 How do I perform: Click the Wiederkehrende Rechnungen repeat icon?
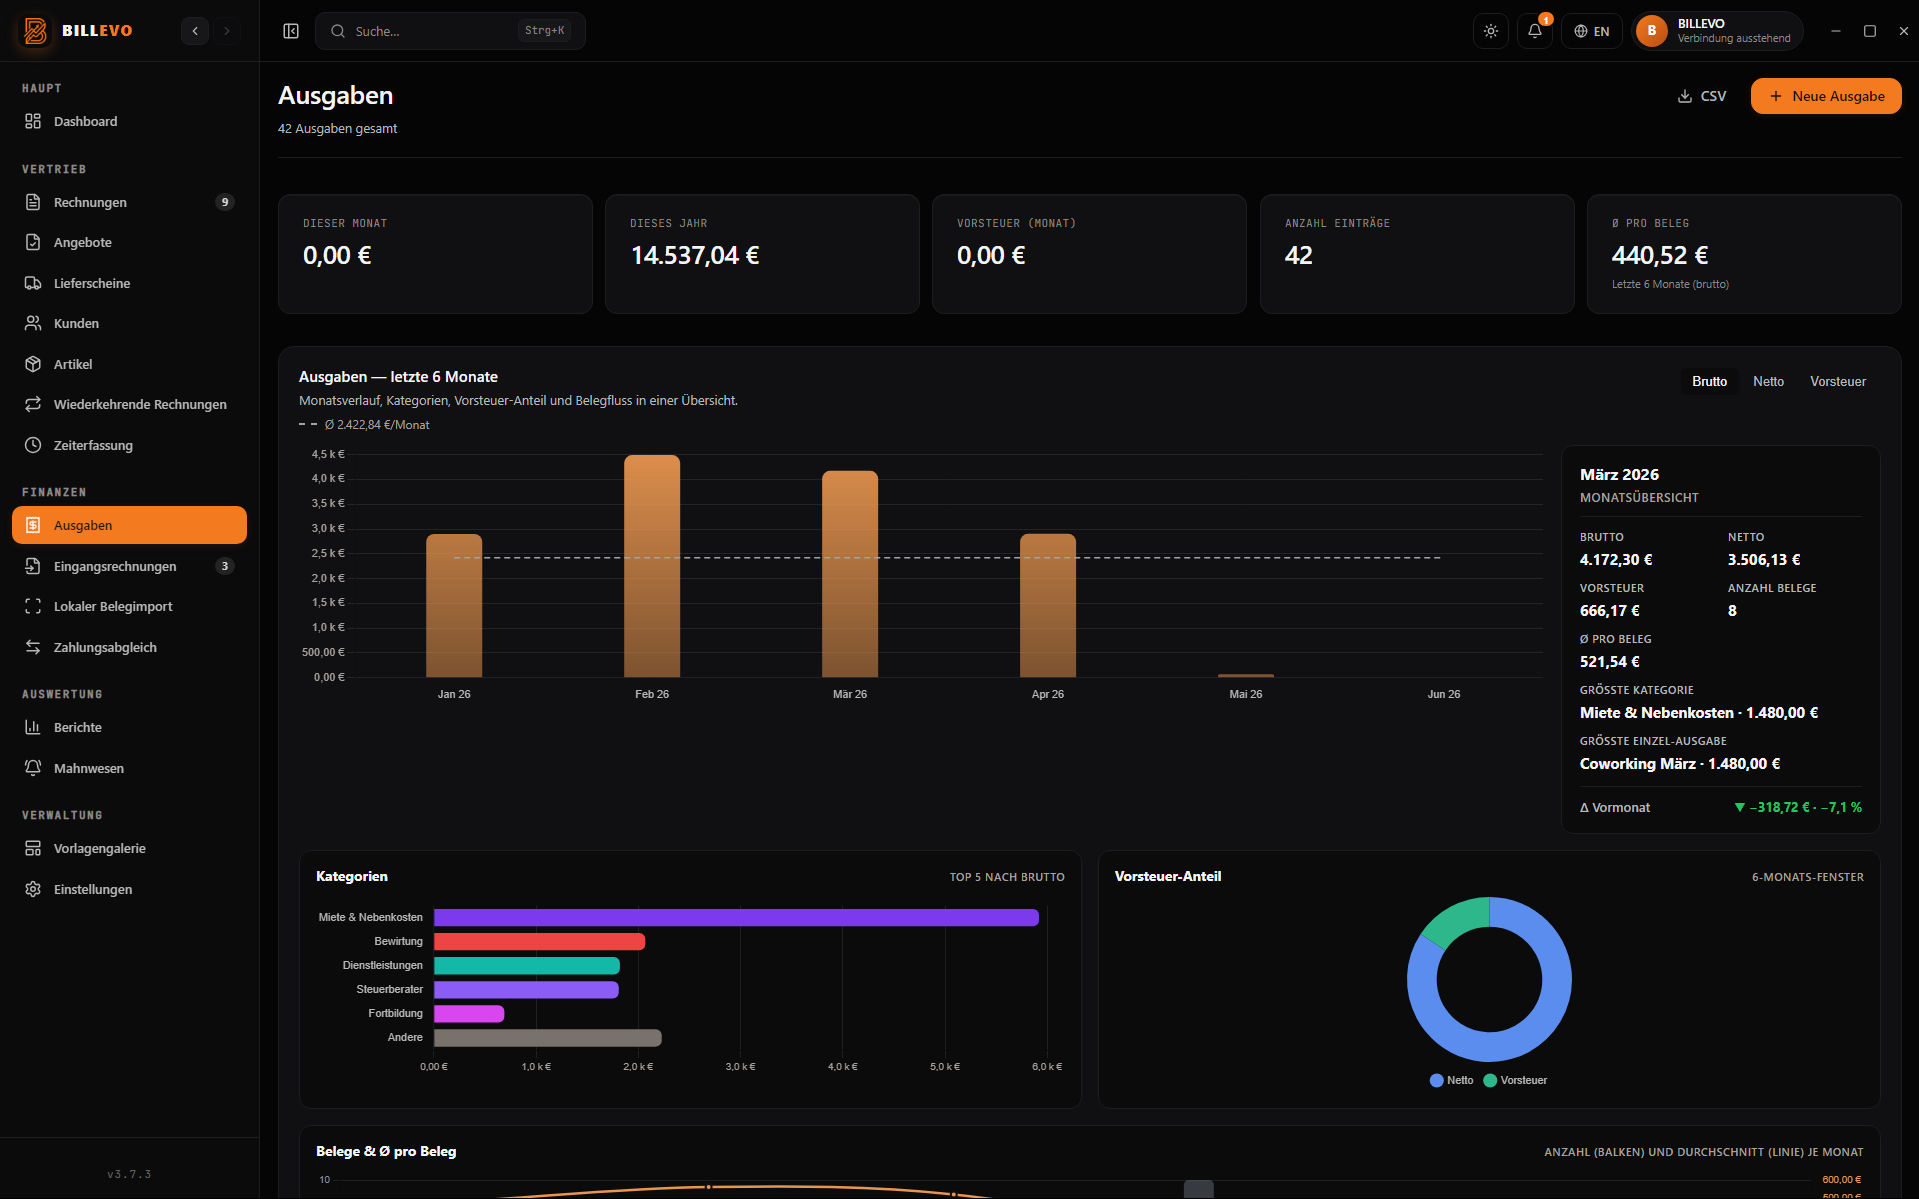[33, 404]
